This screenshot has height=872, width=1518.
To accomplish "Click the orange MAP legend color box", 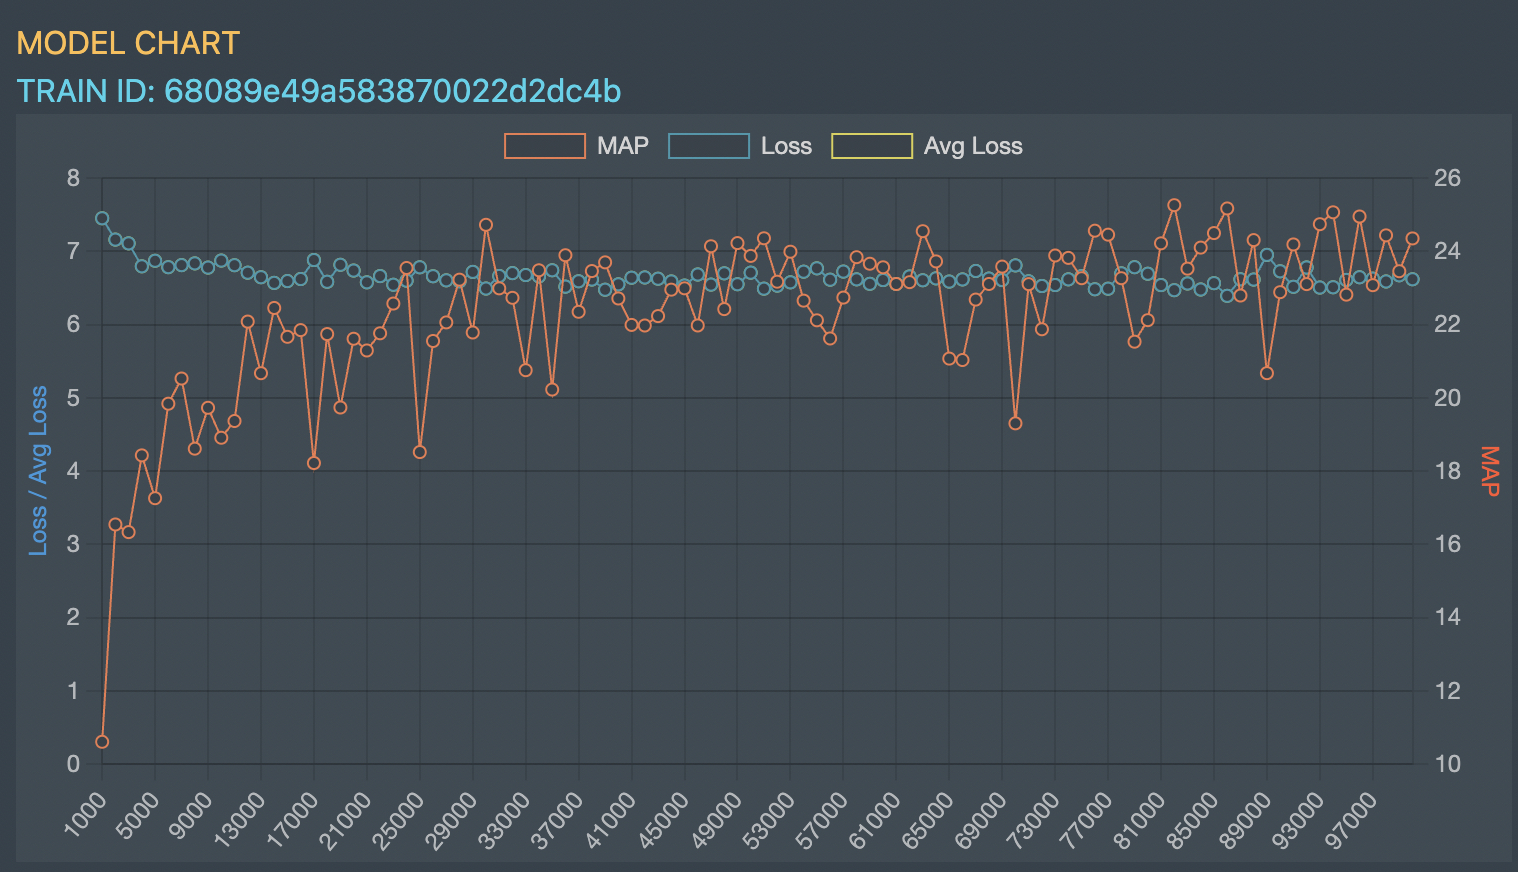I will pyautogui.click(x=545, y=146).
